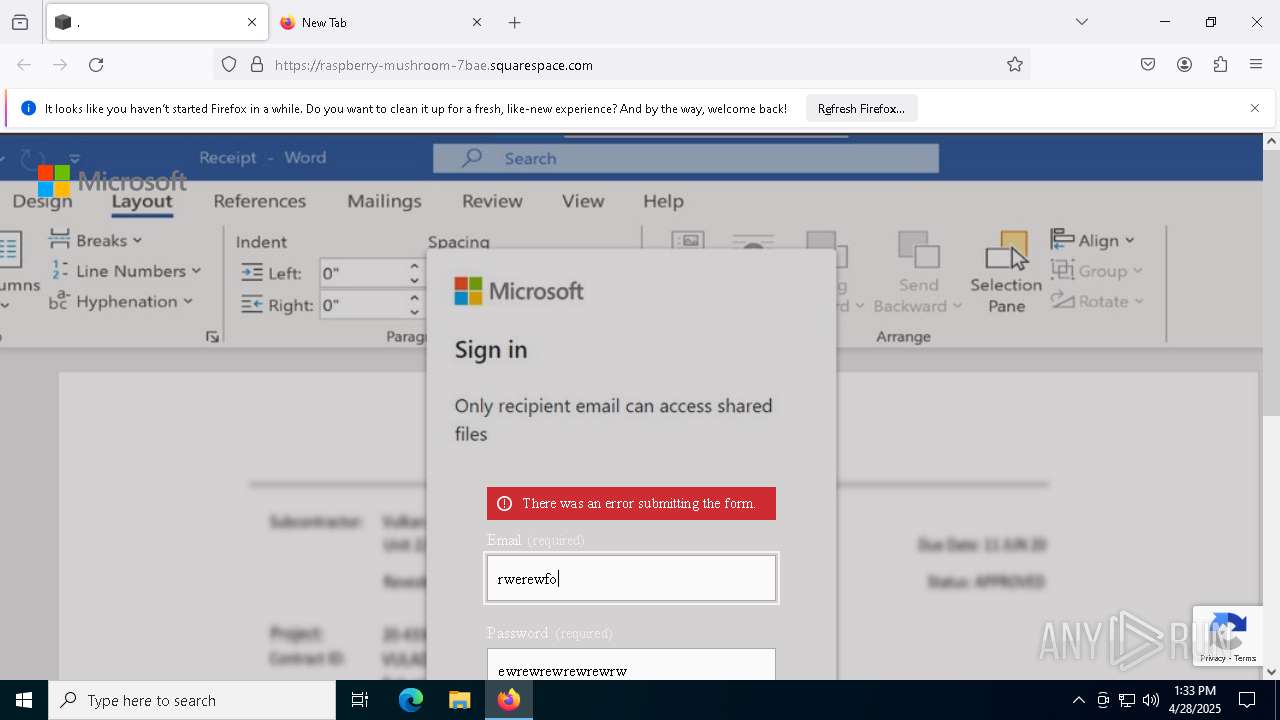Open the tracking protection shield icon

[229, 65]
